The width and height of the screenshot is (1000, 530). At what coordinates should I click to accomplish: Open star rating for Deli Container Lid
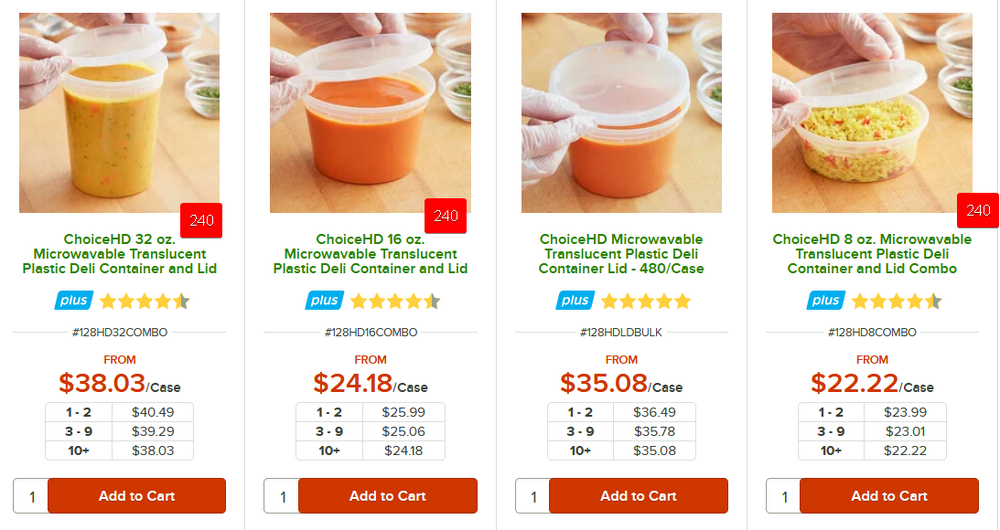[x=646, y=300]
